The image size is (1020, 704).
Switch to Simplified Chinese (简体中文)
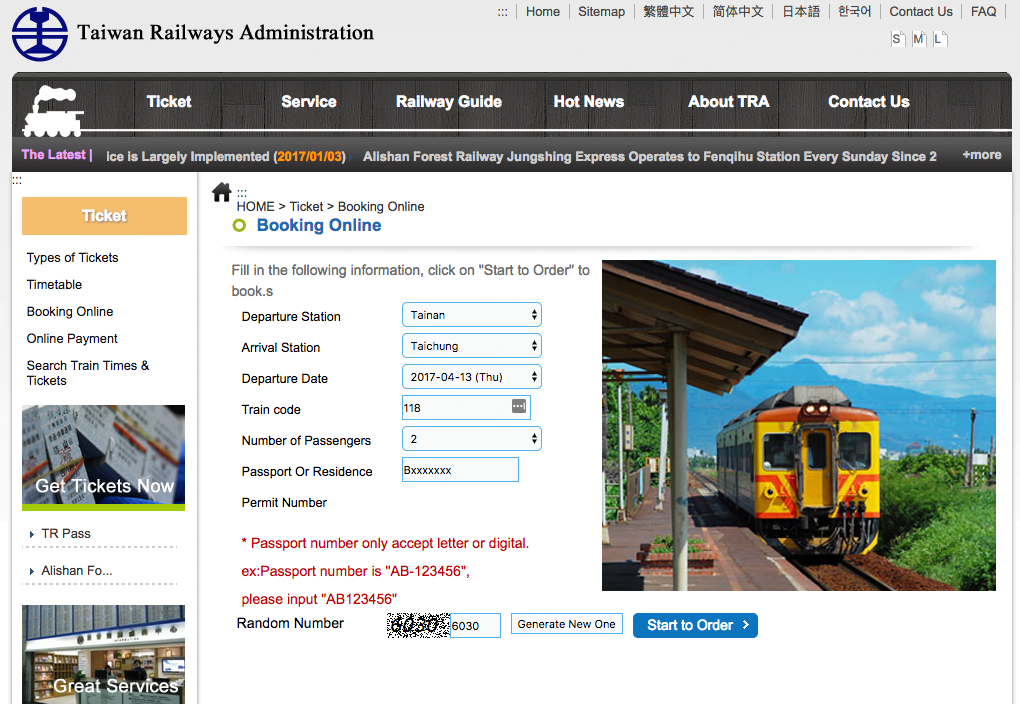738,12
